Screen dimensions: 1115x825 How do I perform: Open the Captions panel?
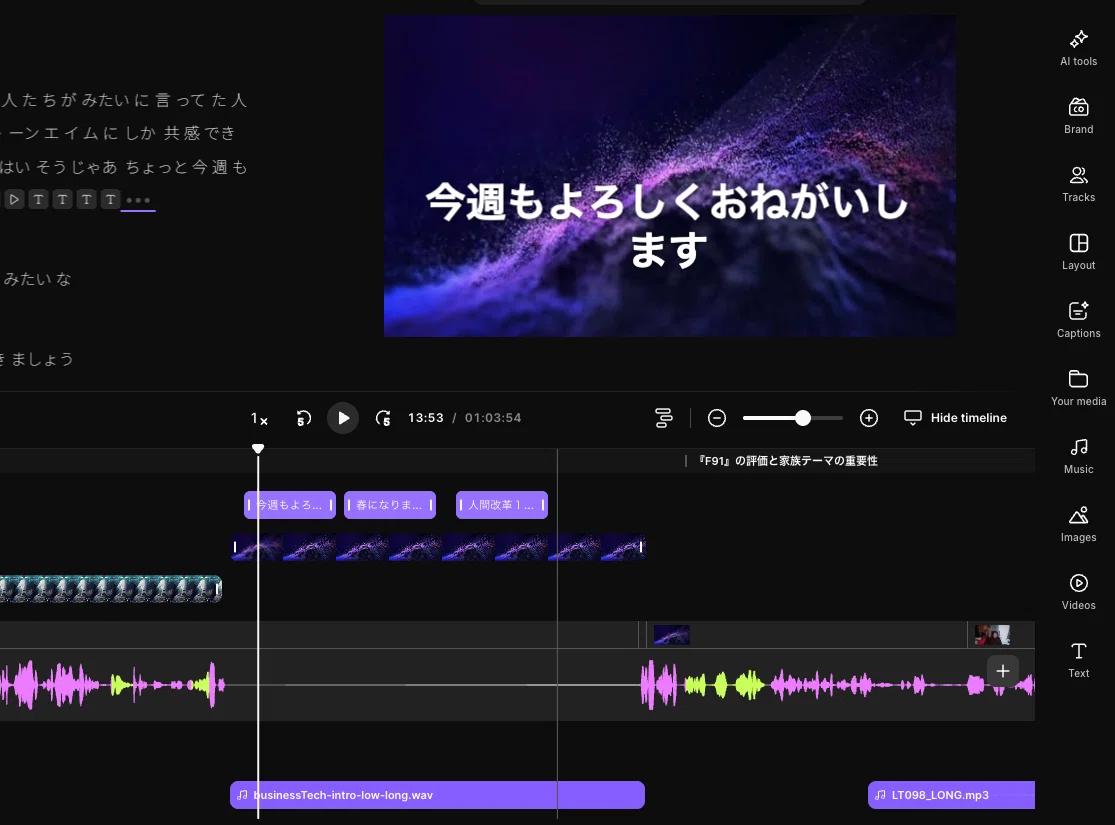[1078, 320]
